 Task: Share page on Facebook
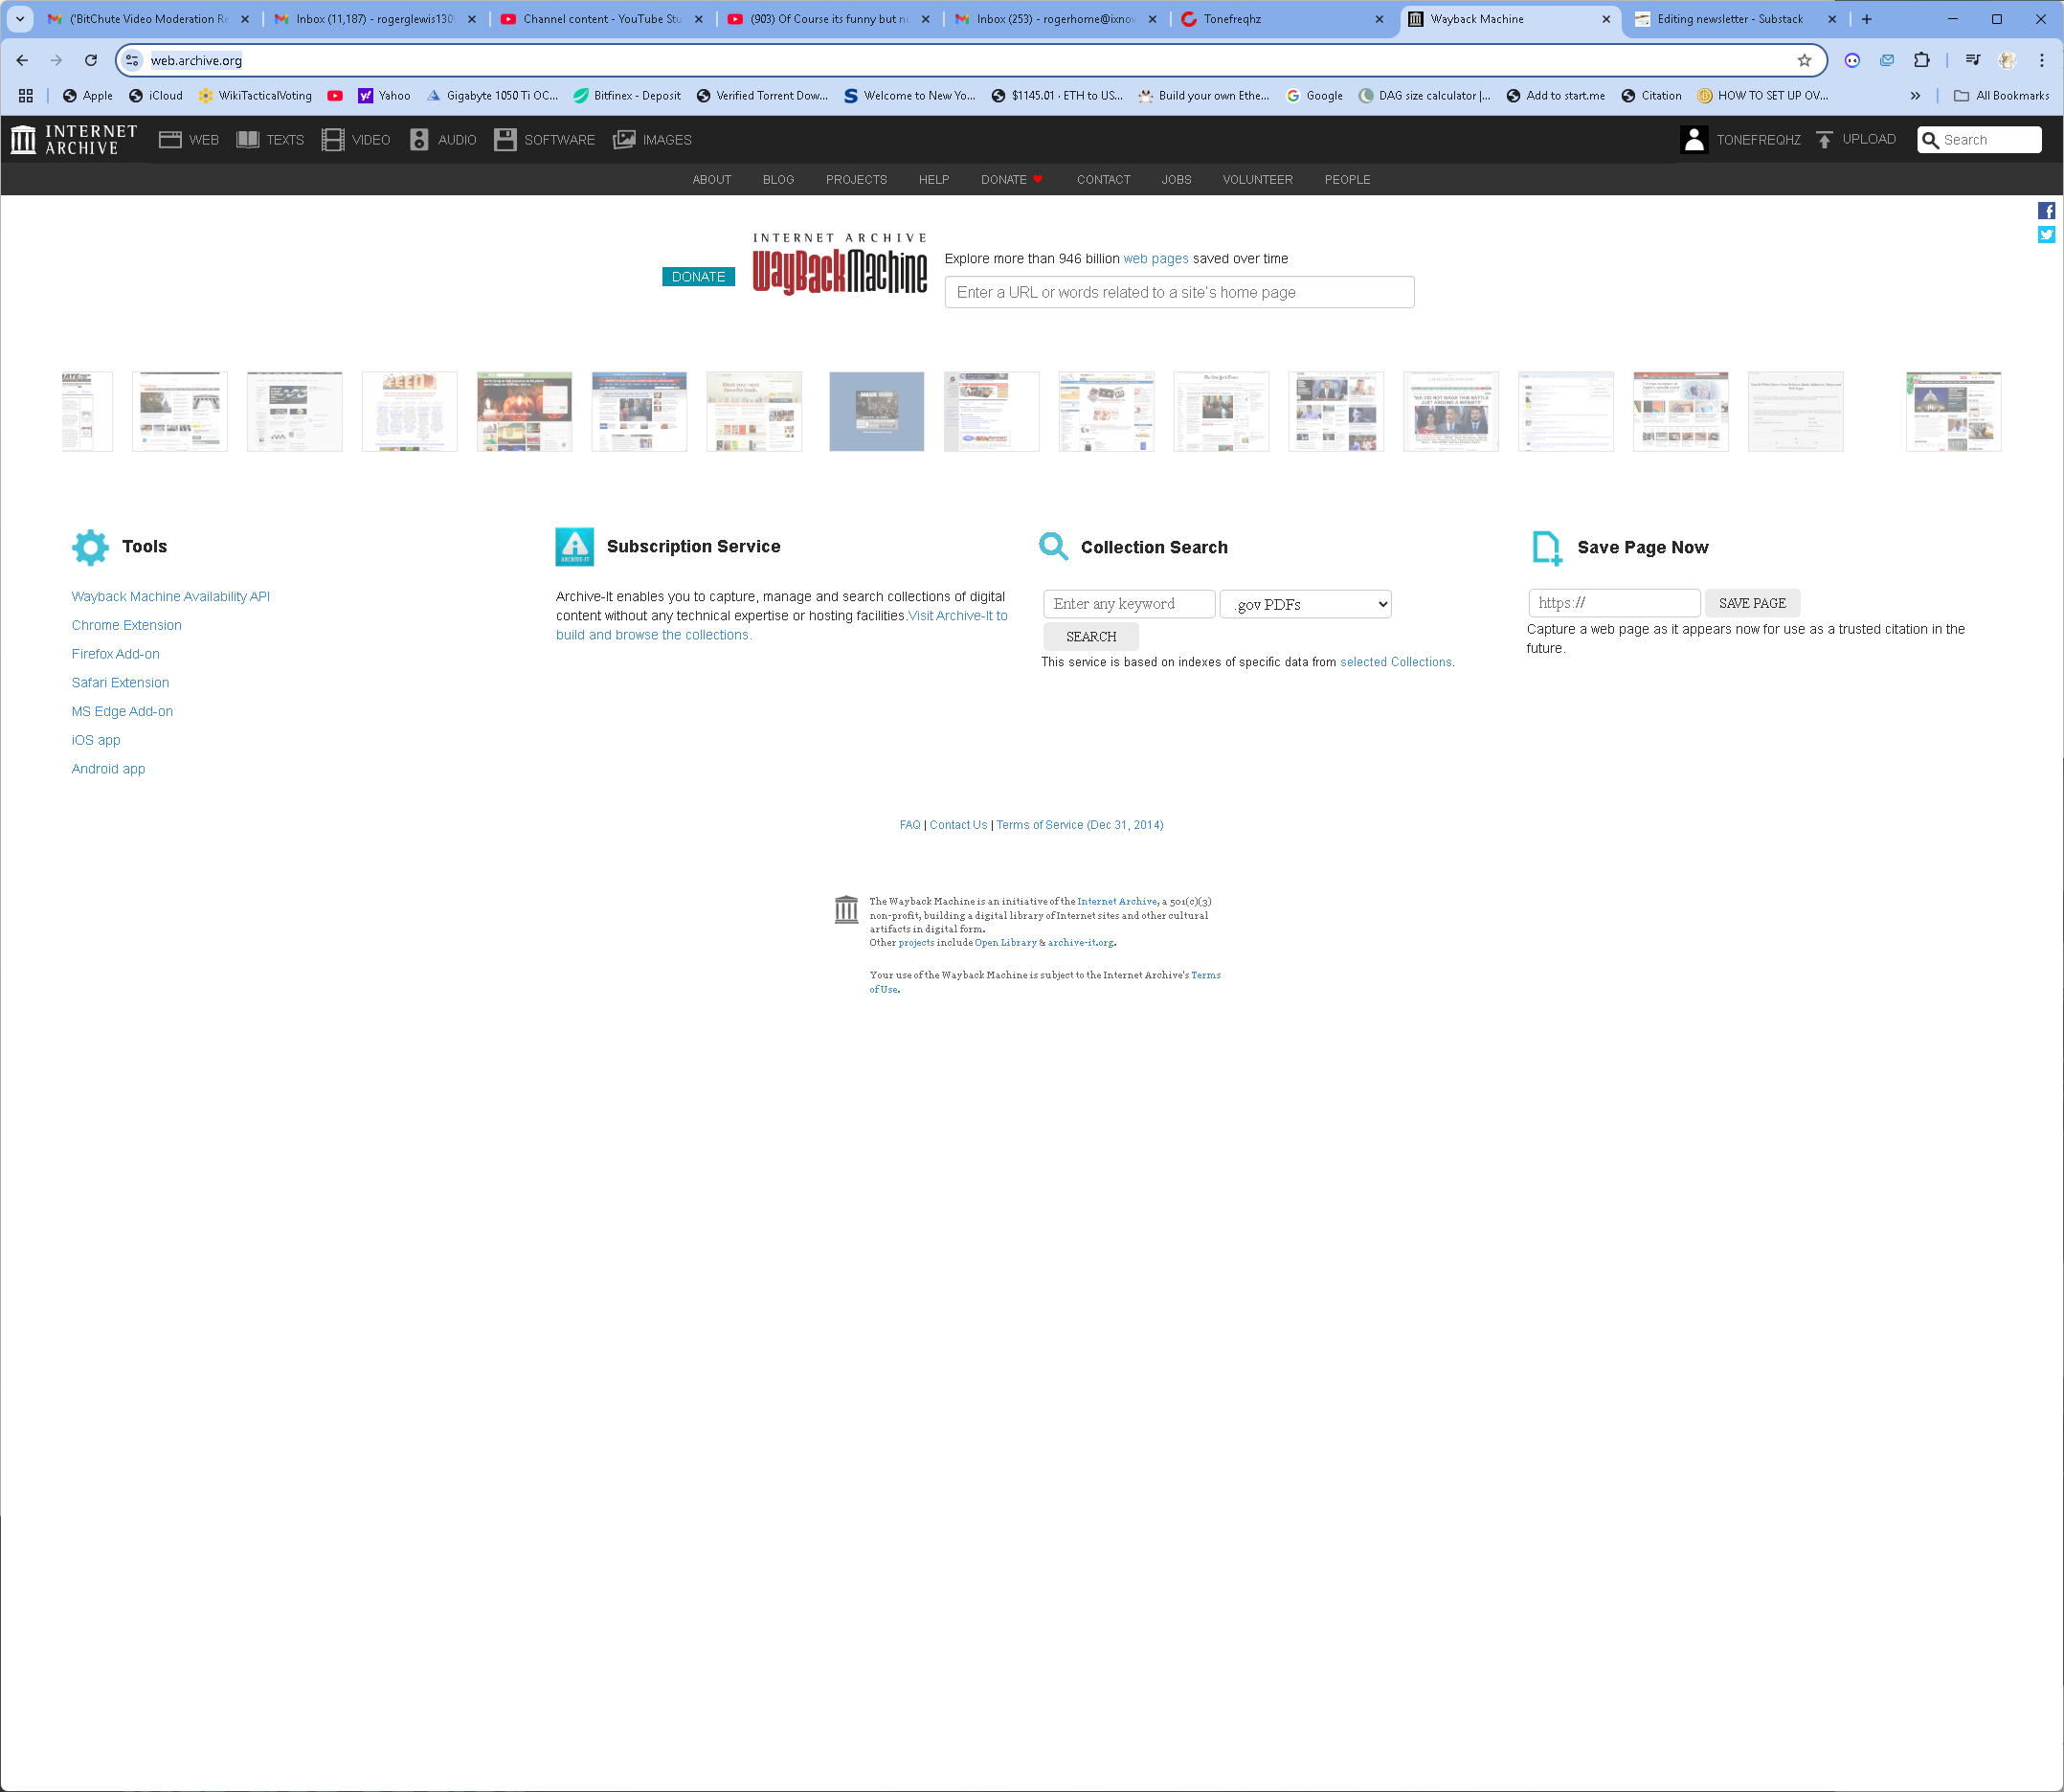[x=2046, y=211]
